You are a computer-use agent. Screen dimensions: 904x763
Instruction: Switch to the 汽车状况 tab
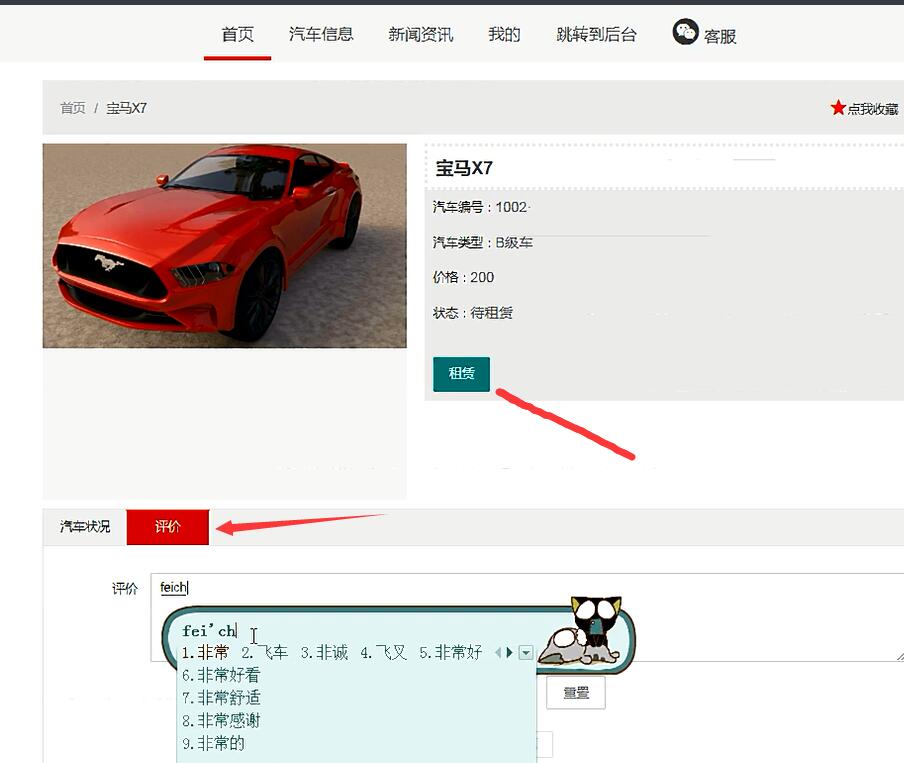point(85,527)
